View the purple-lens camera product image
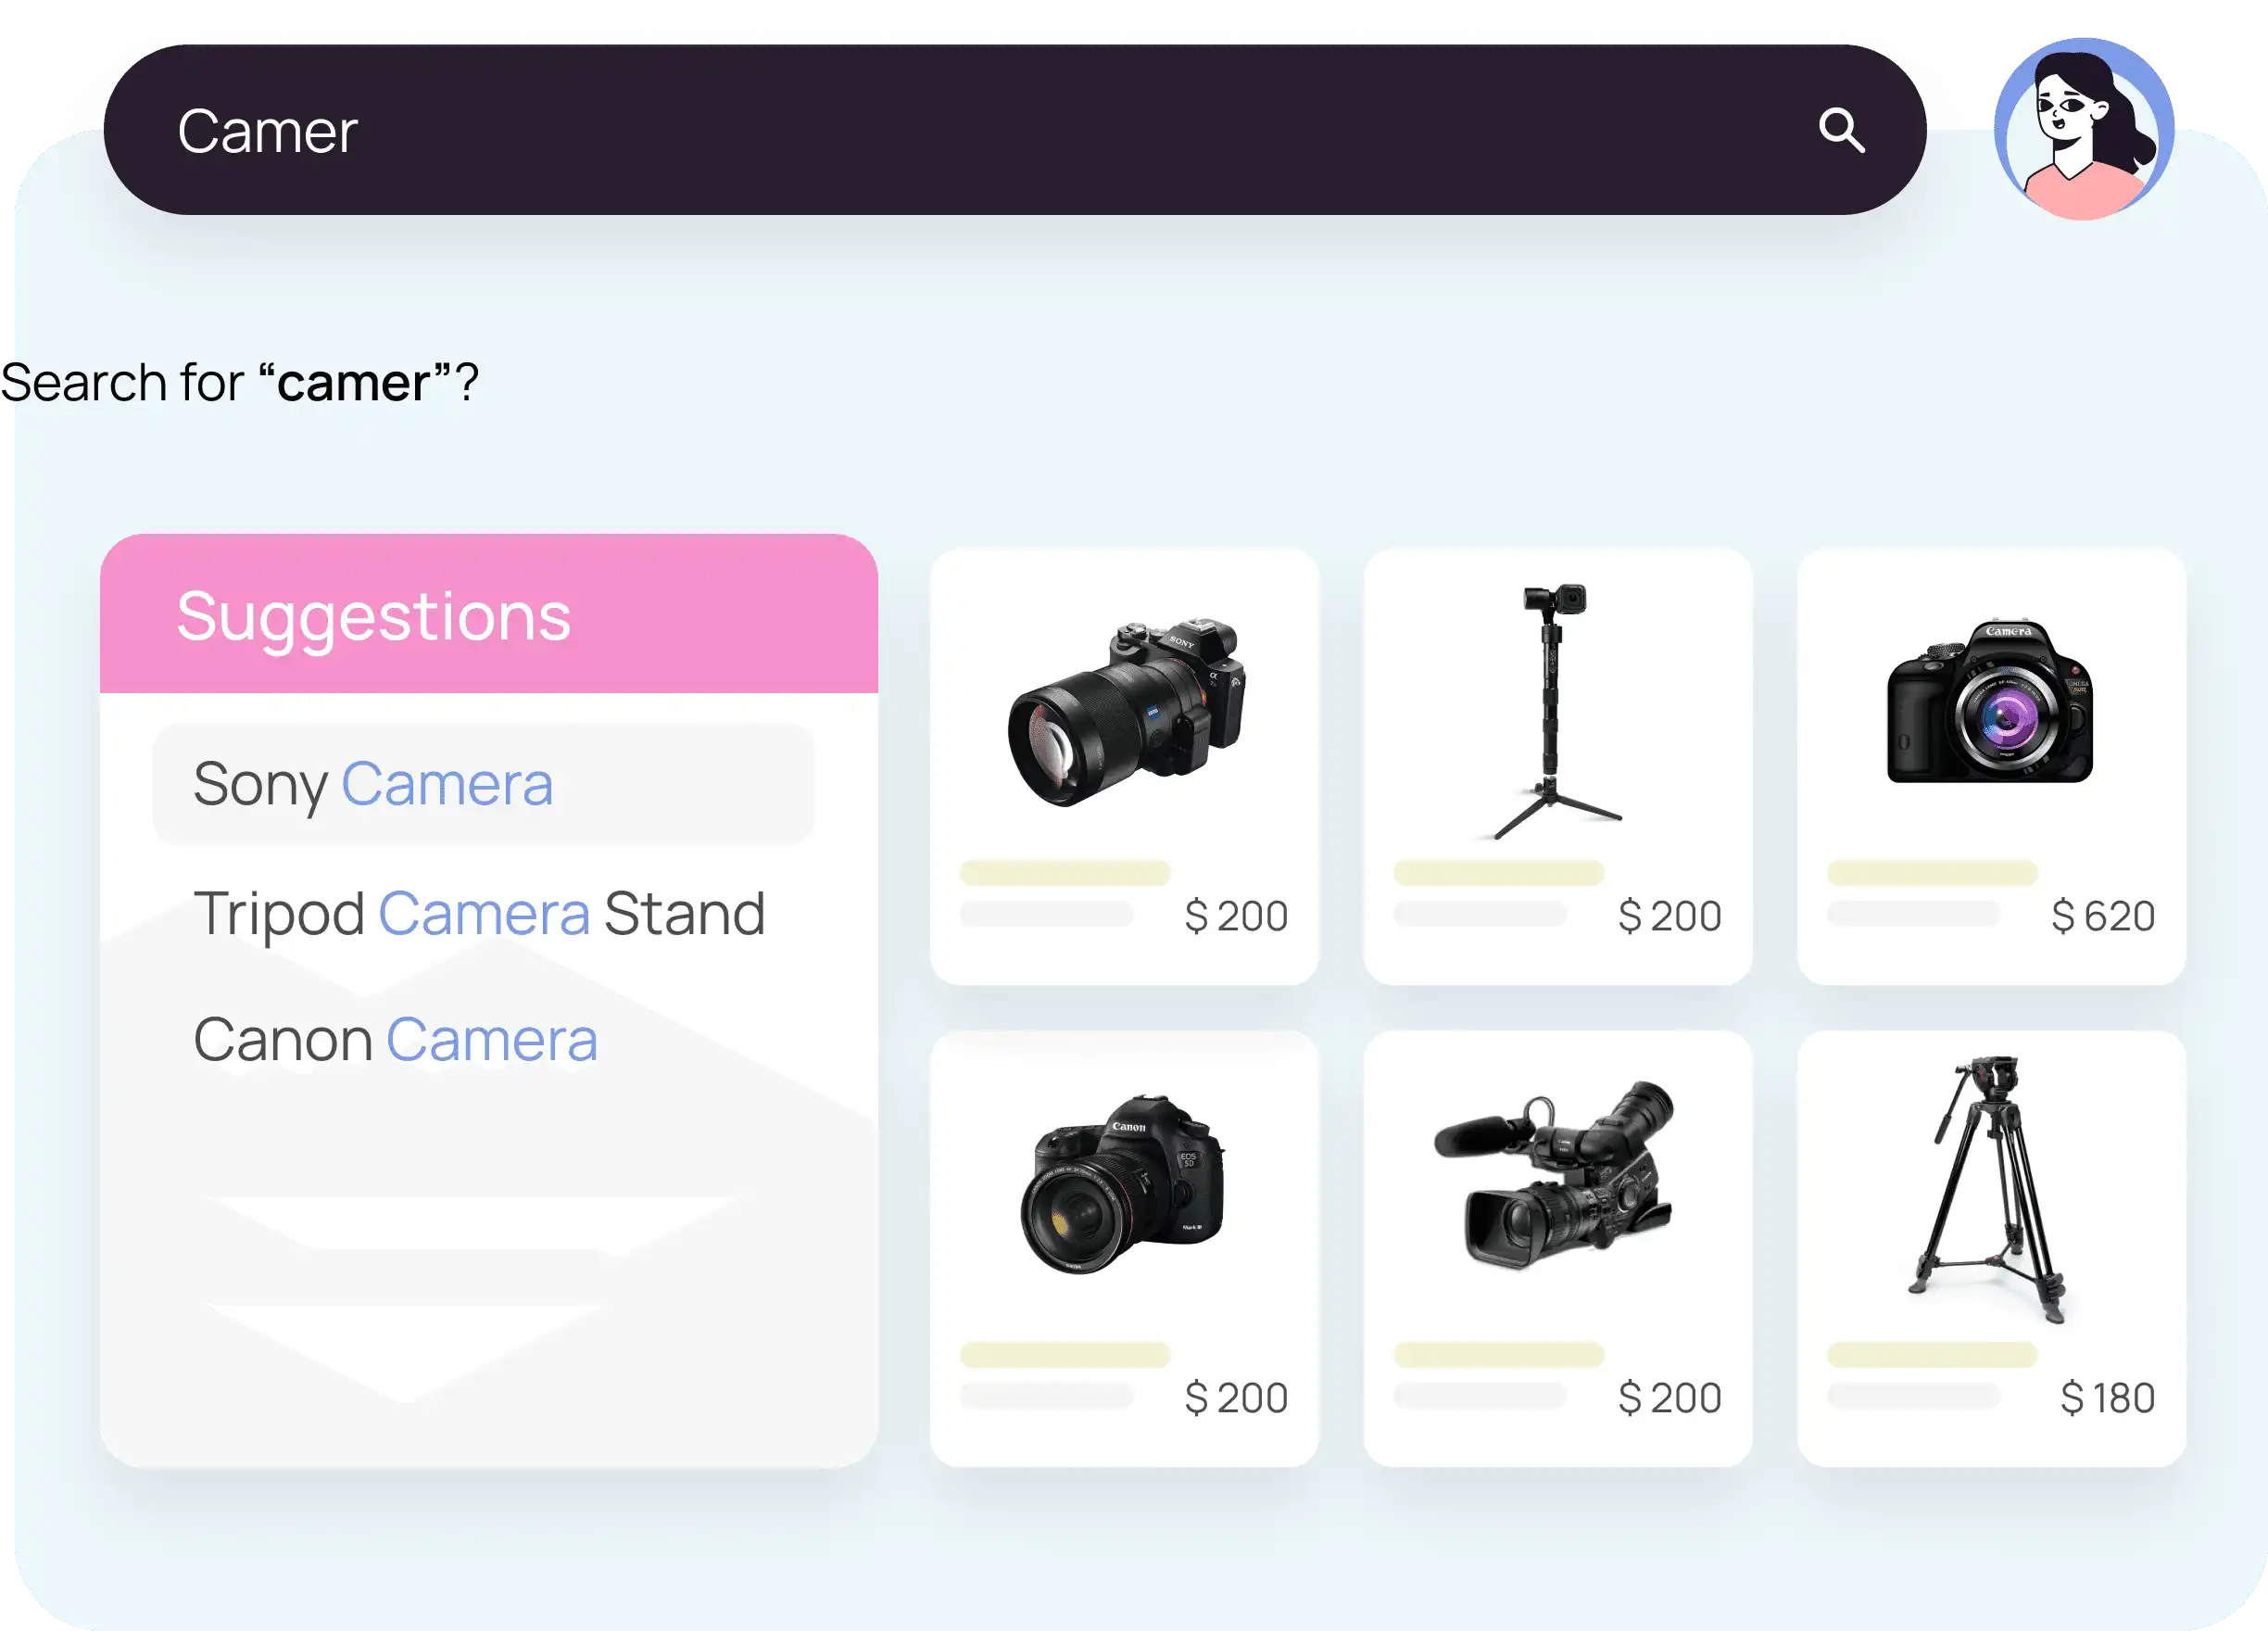The width and height of the screenshot is (2268, 1631). click(x=1989, y=701)
